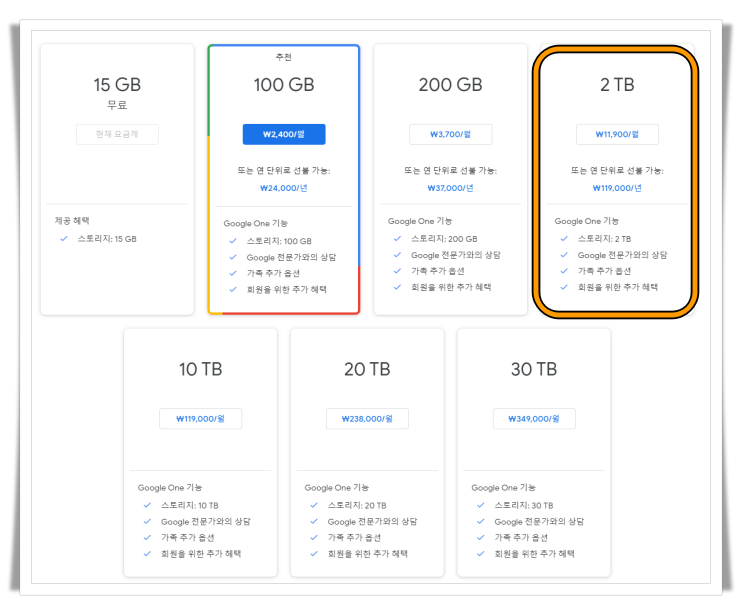Click 가족 추가 옵션 in 200 GB card
Screen dimensions: 742x615
[x=438, y=271]
